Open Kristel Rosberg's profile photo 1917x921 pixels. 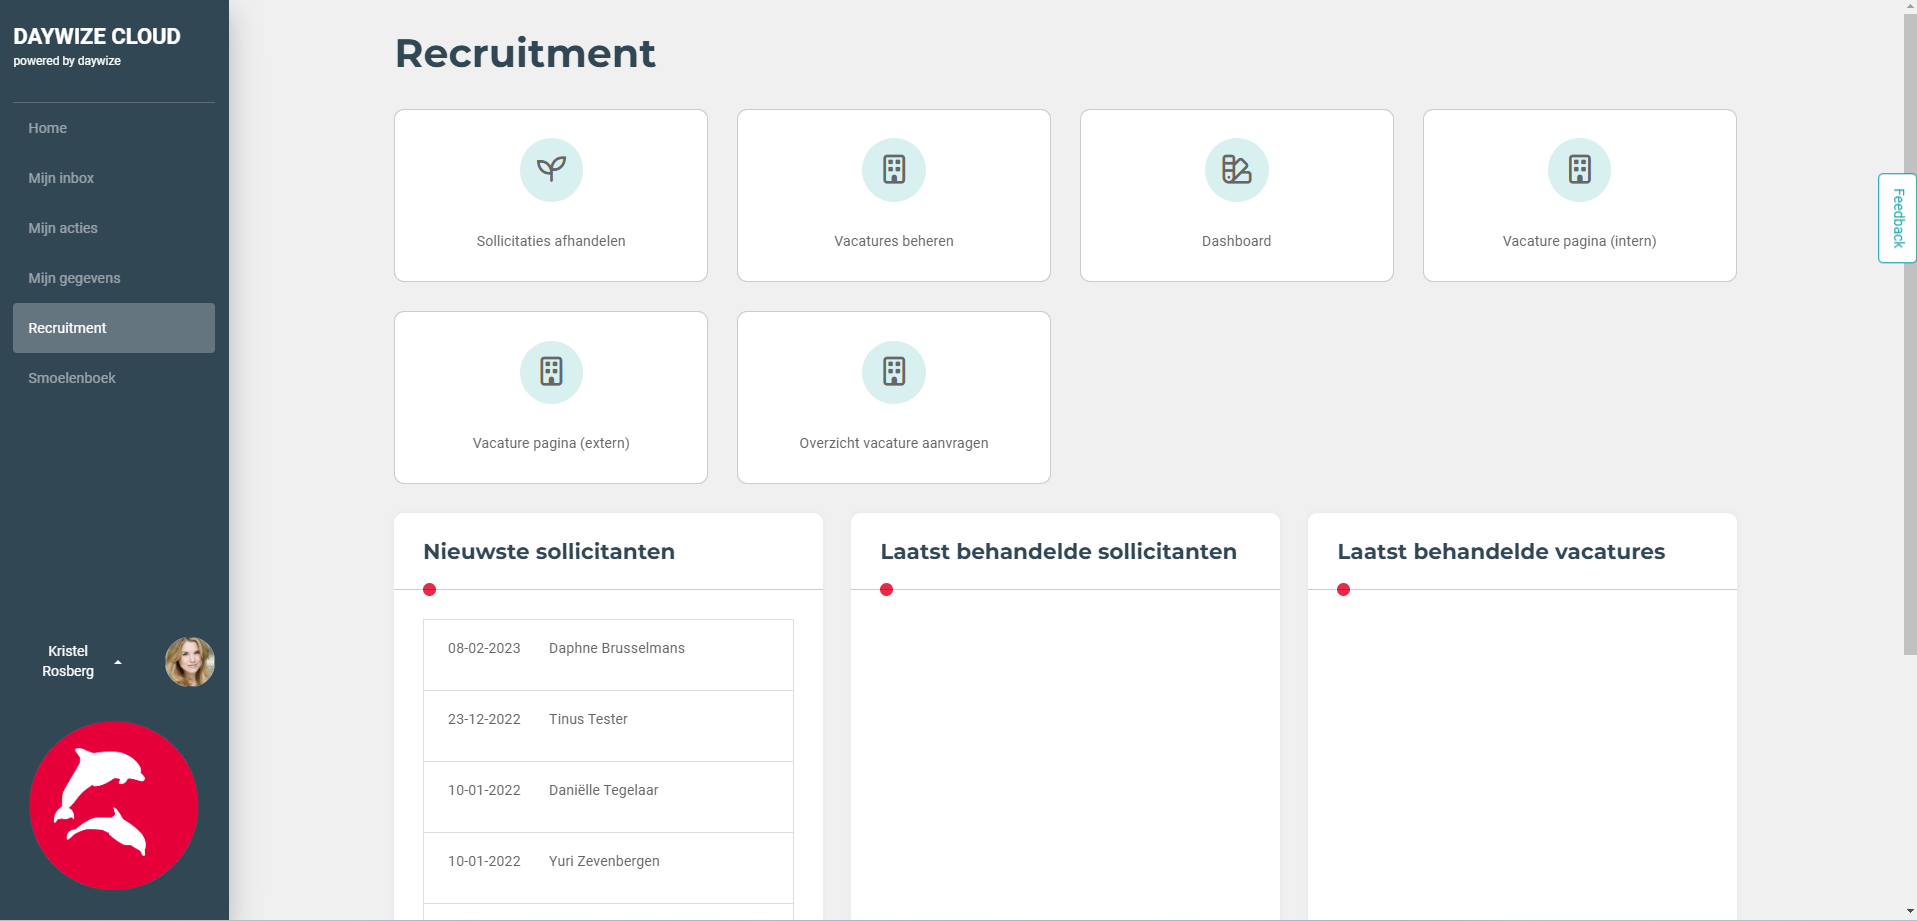pos(189,662)
